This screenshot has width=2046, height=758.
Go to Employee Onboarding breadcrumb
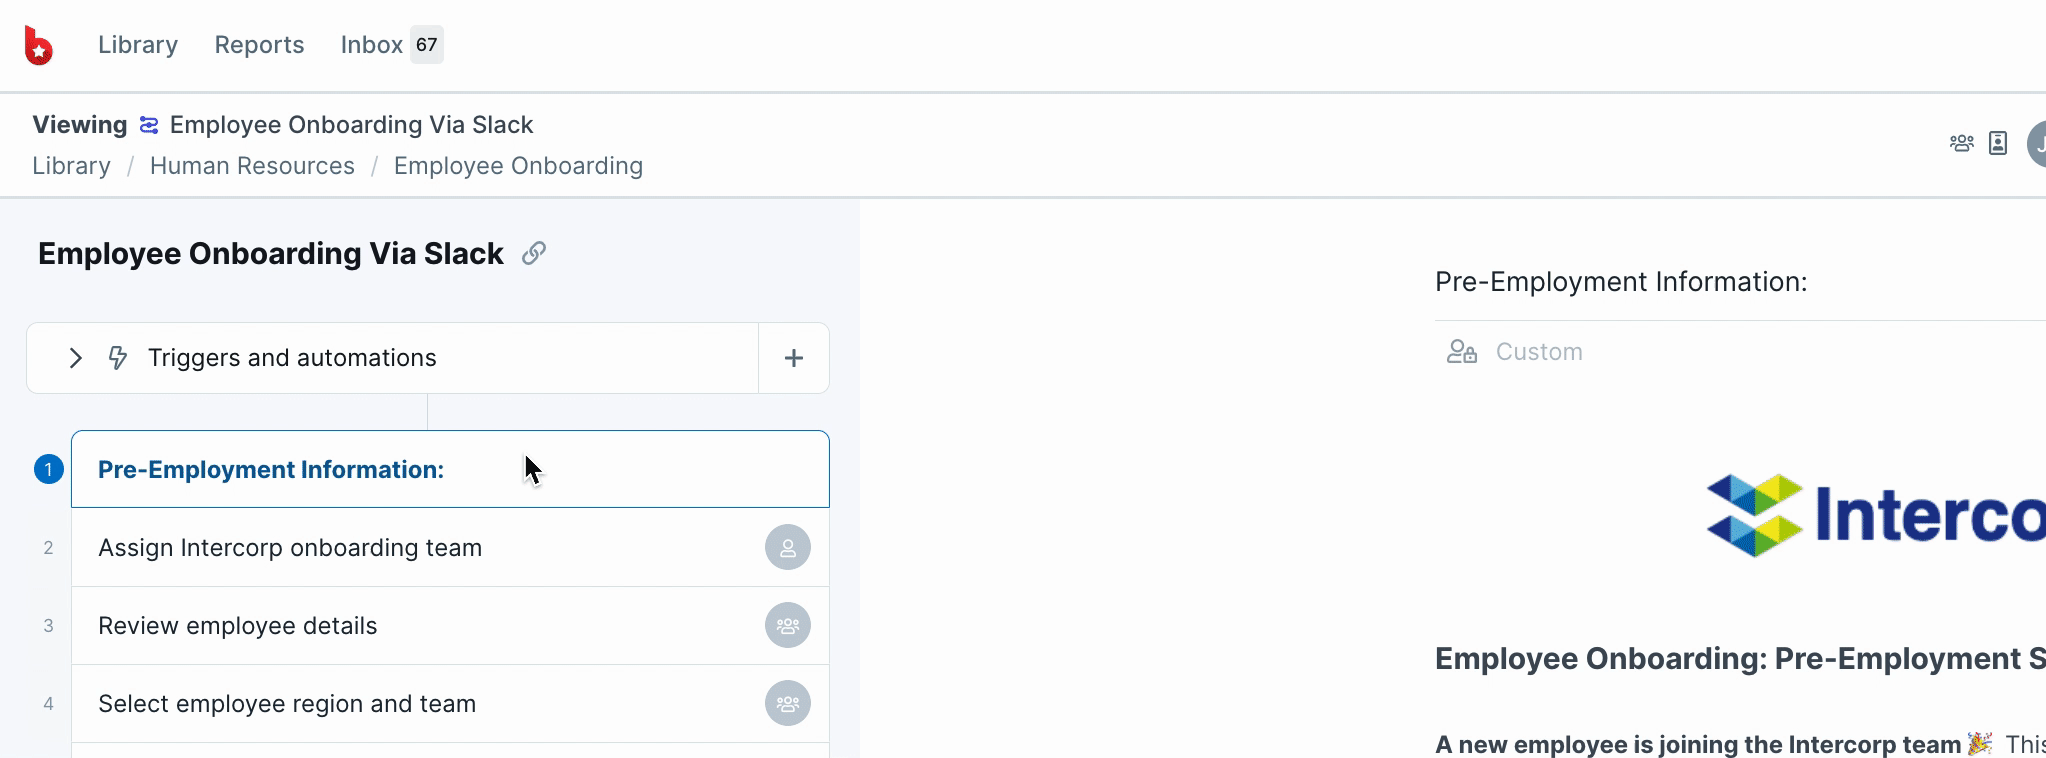[518, 166]
